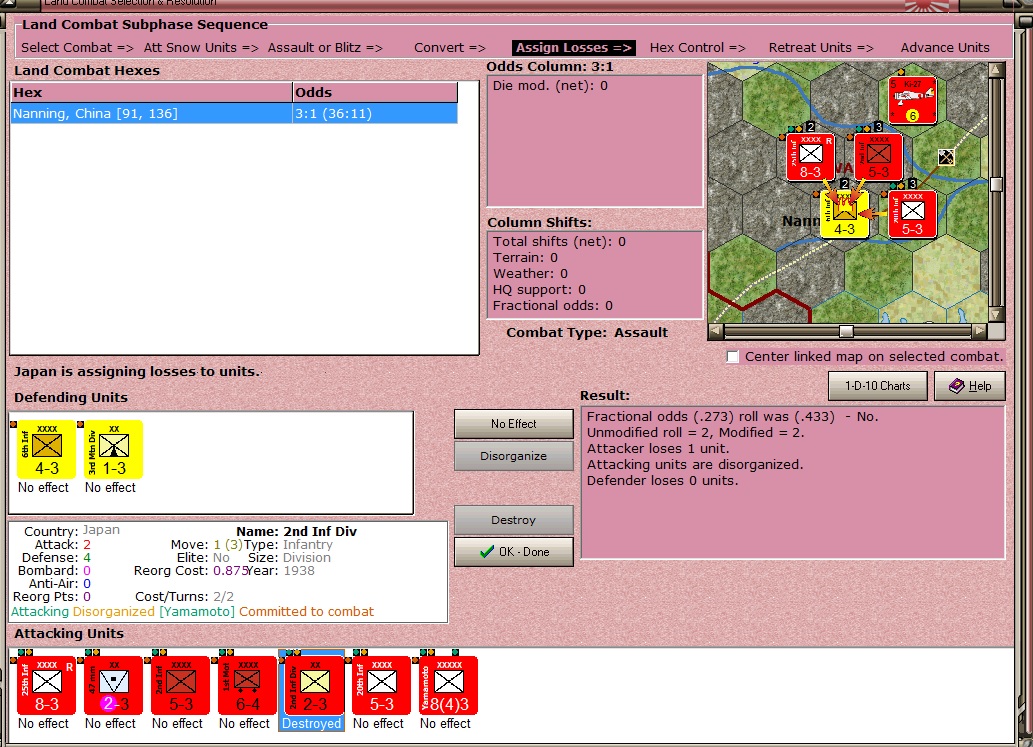Select the 20th Inf 5-3 attacking unit
Image resolution: width=1033 pixels, height=747 pixels.
(x=381, y=685)
